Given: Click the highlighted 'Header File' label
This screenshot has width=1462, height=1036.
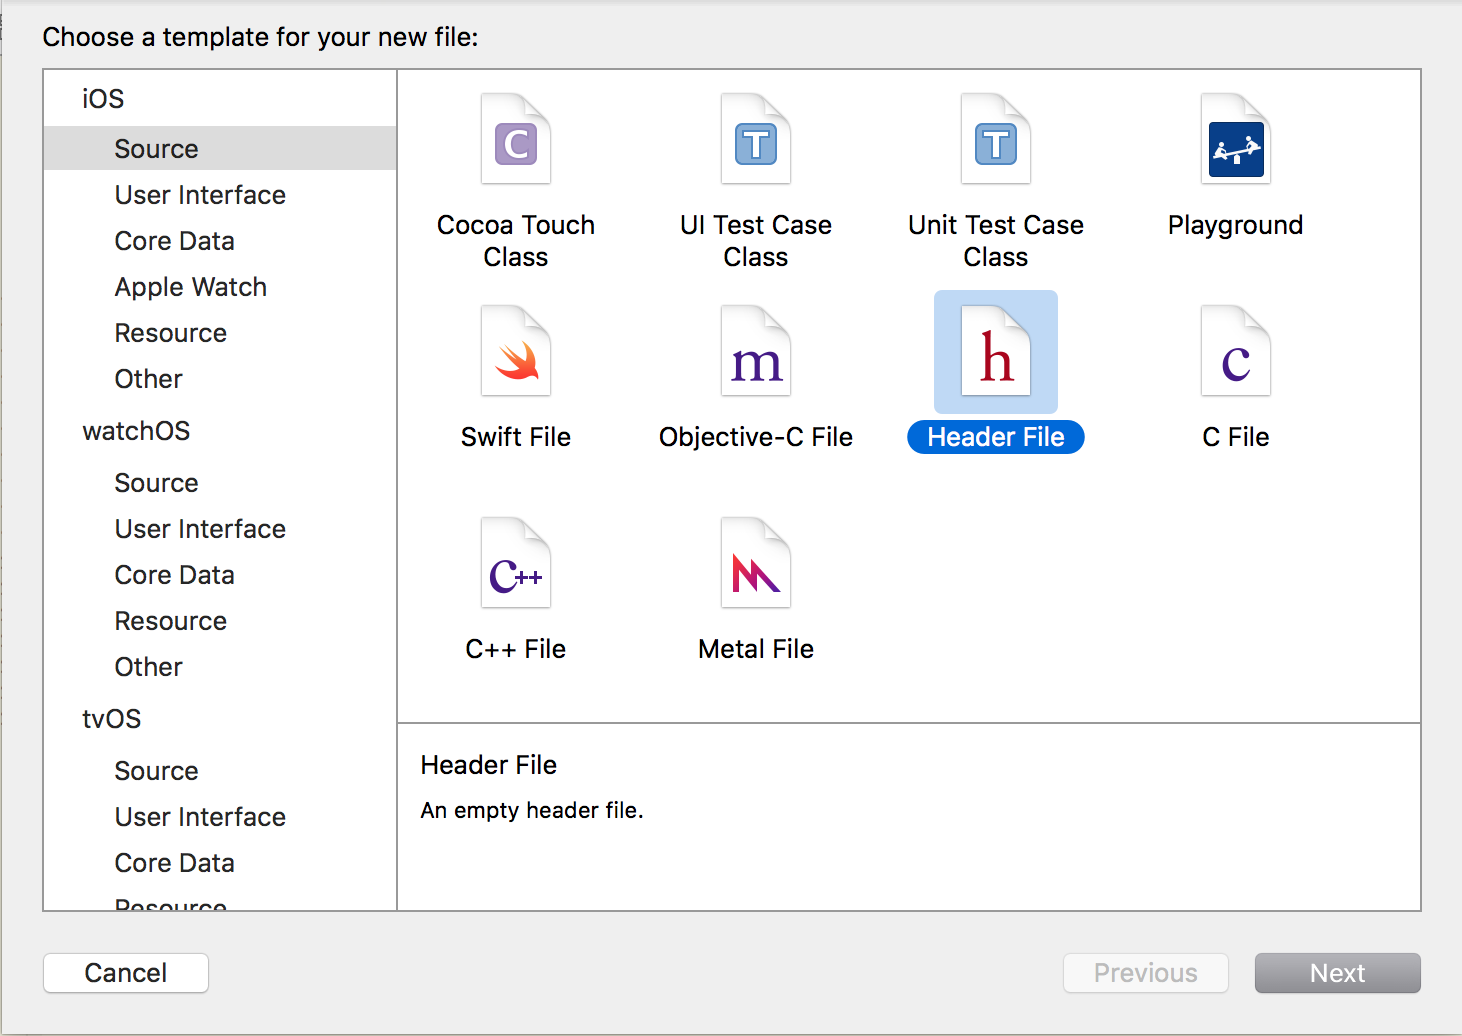Looking at the screenshot, I should tap(996, 437).
